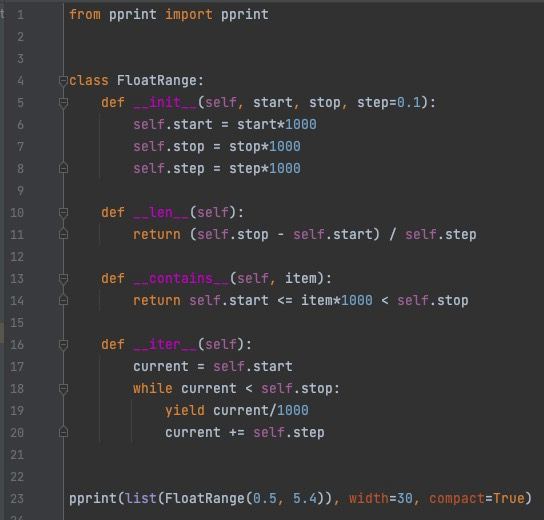Click 'item*1000' in the contains return
Screen dimensions: 544x520
337,300
